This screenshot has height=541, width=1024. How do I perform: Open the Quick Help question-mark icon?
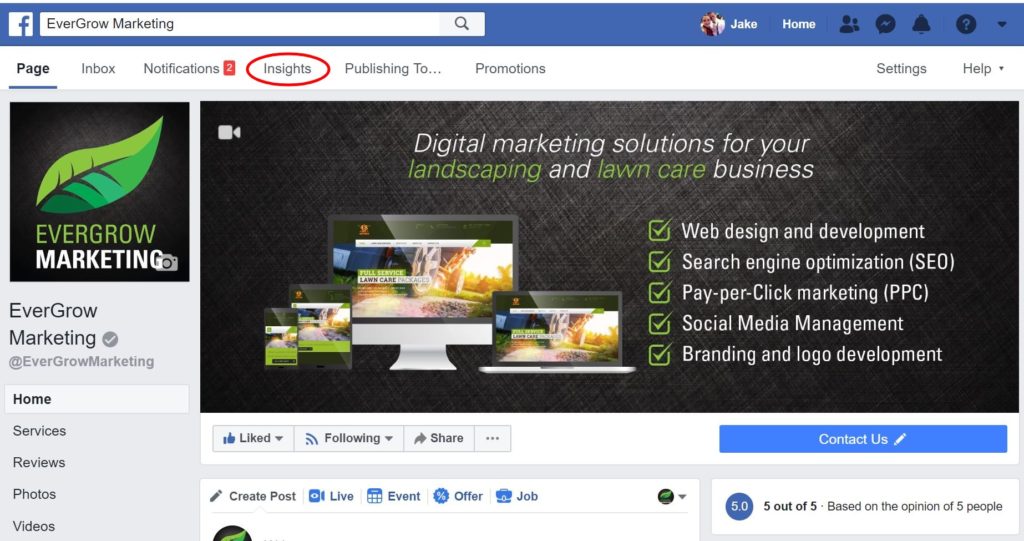coord(966,24)
